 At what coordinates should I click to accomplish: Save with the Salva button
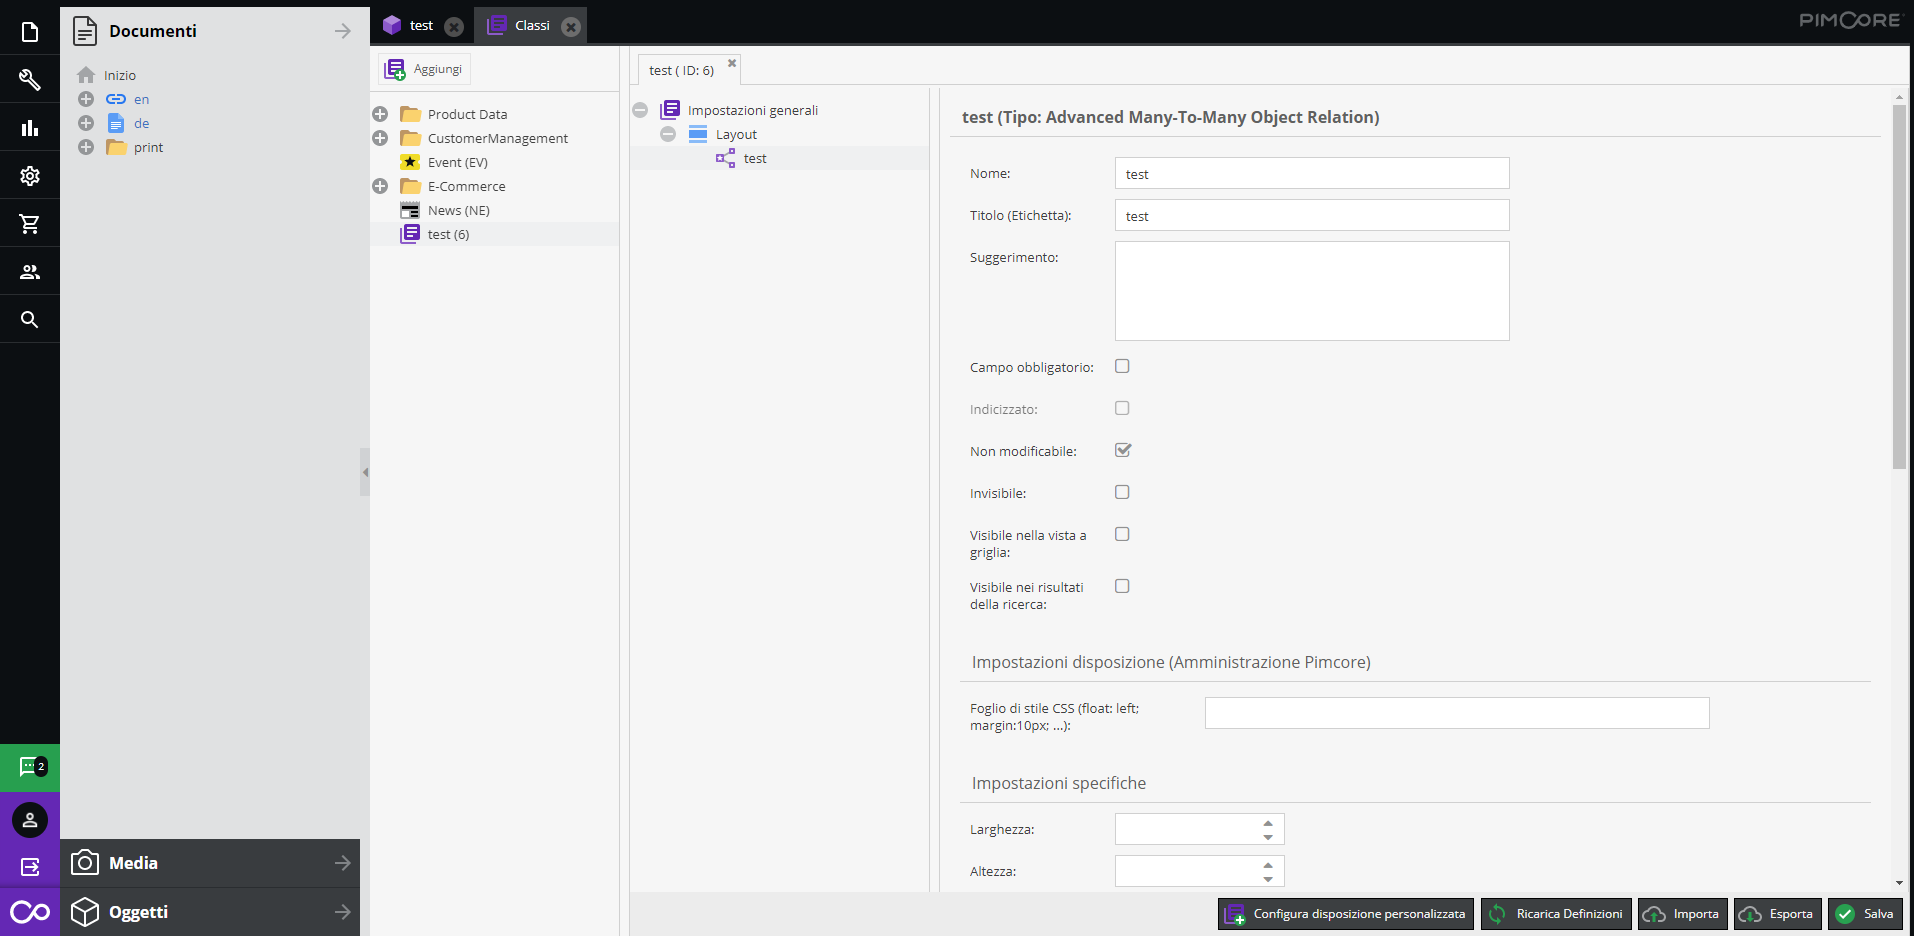[x=1865, y=914]
